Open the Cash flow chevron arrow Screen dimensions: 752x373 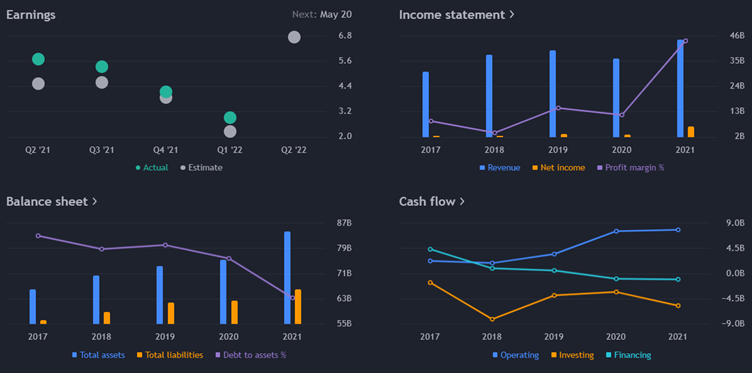462,201
